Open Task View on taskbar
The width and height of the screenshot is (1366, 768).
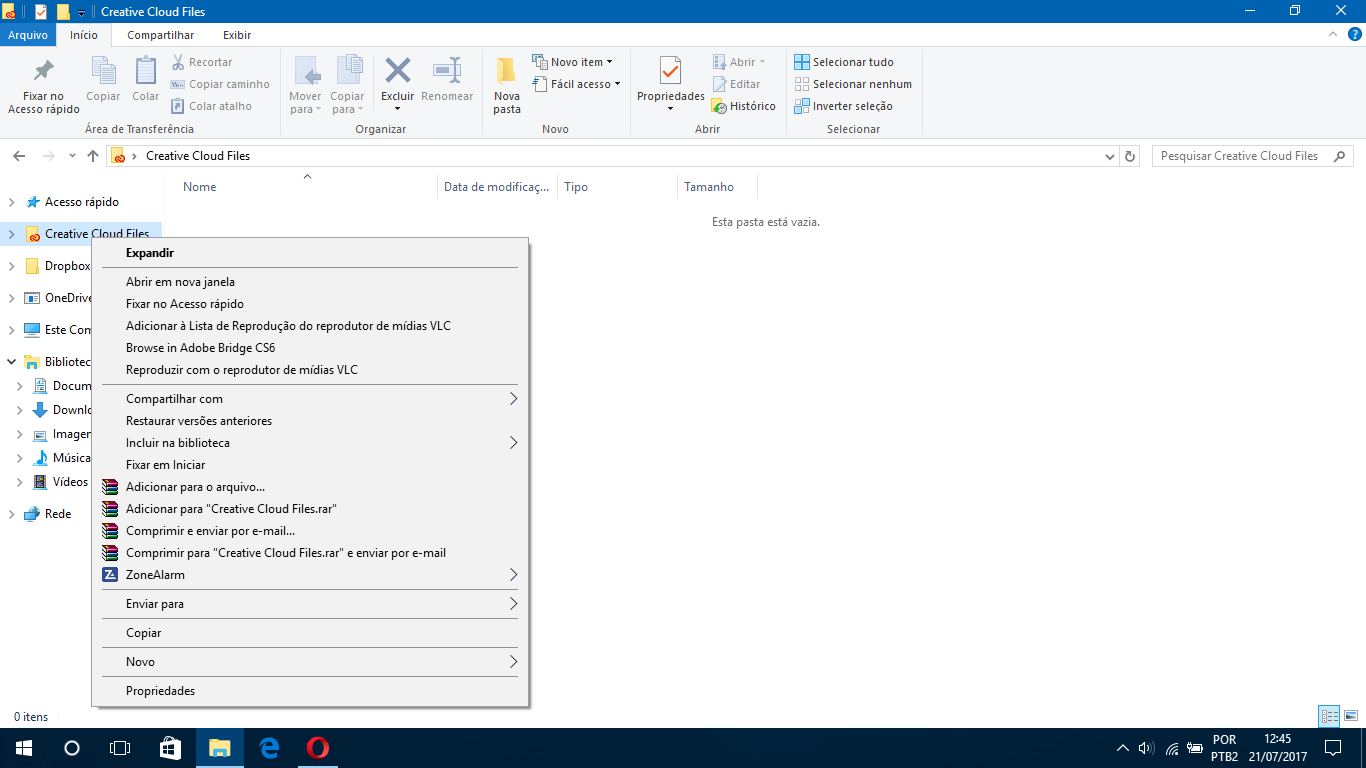[x=120, y=748]
